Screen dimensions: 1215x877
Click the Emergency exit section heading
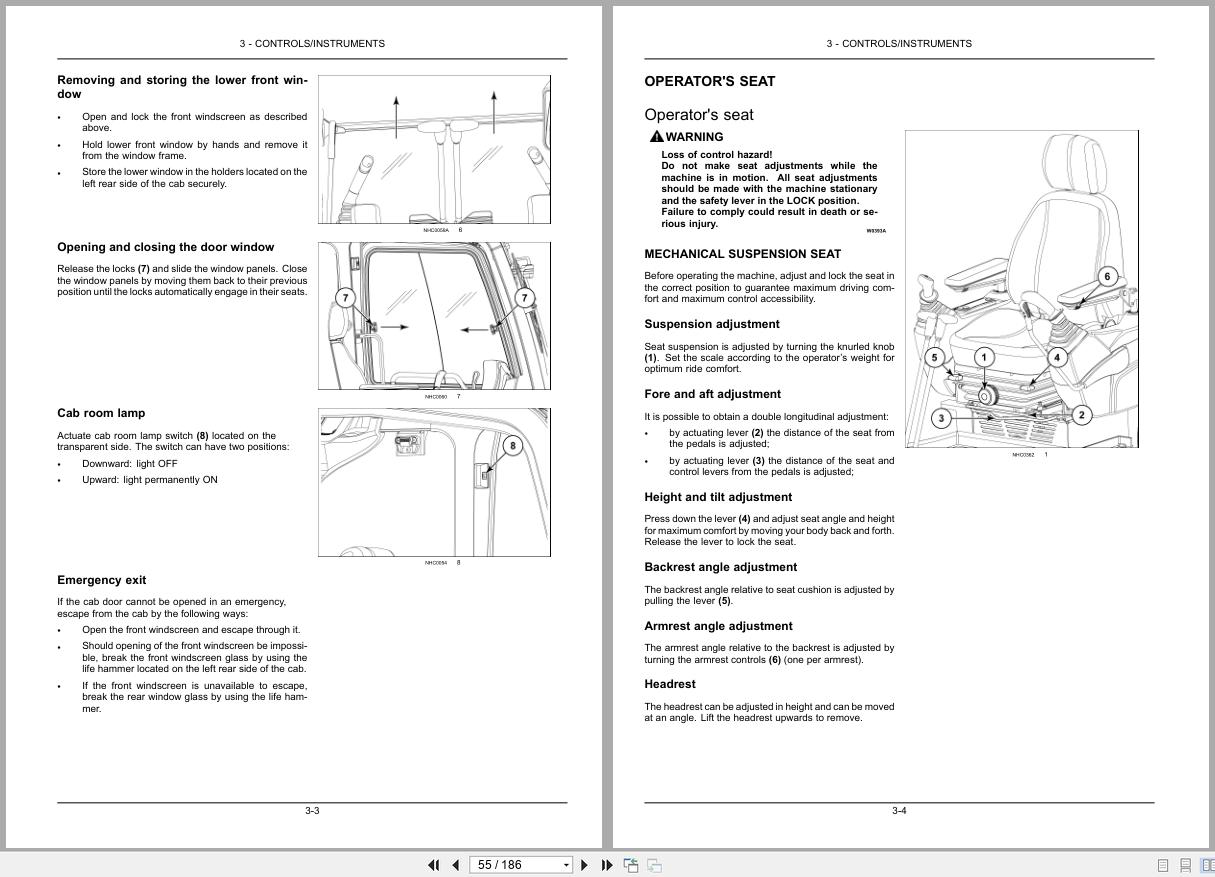[101, 580]
